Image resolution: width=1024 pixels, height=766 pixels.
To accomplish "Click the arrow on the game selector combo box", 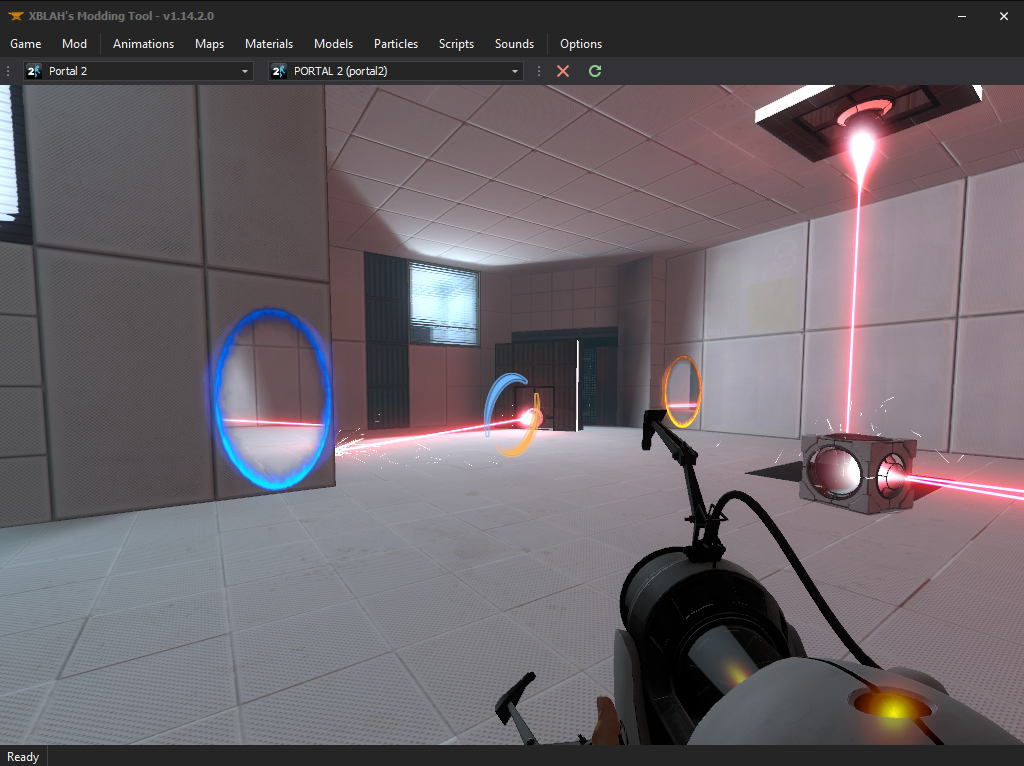I will (244, 71).
